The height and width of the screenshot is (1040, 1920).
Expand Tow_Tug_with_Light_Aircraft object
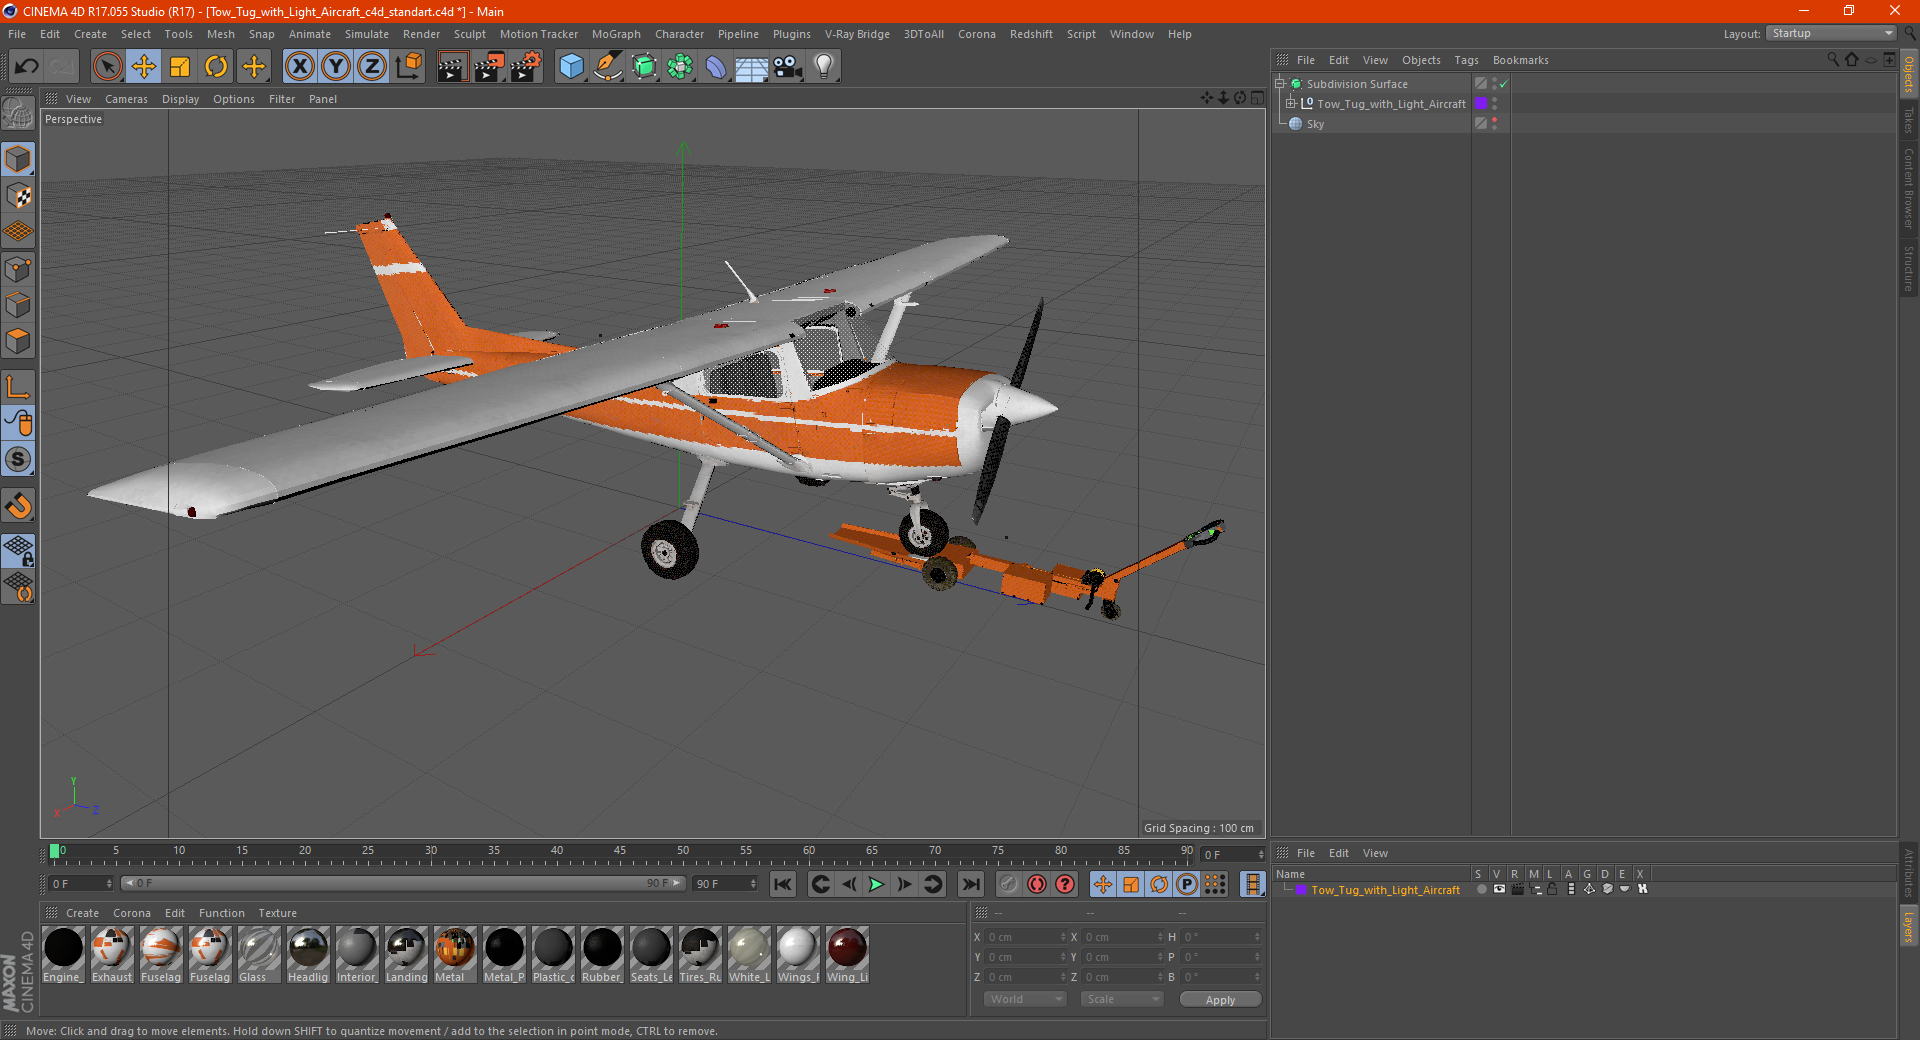(1290, 104)
